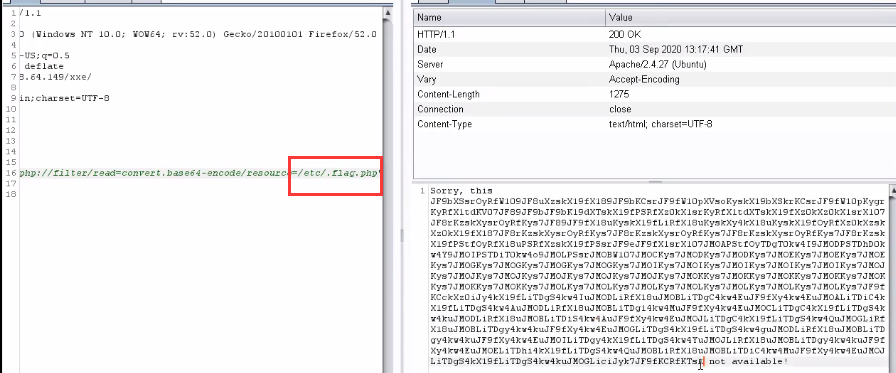Screen dimensions: 896x373
Task: Click the 'Sorry, this' response text
Action: (461, 191)
